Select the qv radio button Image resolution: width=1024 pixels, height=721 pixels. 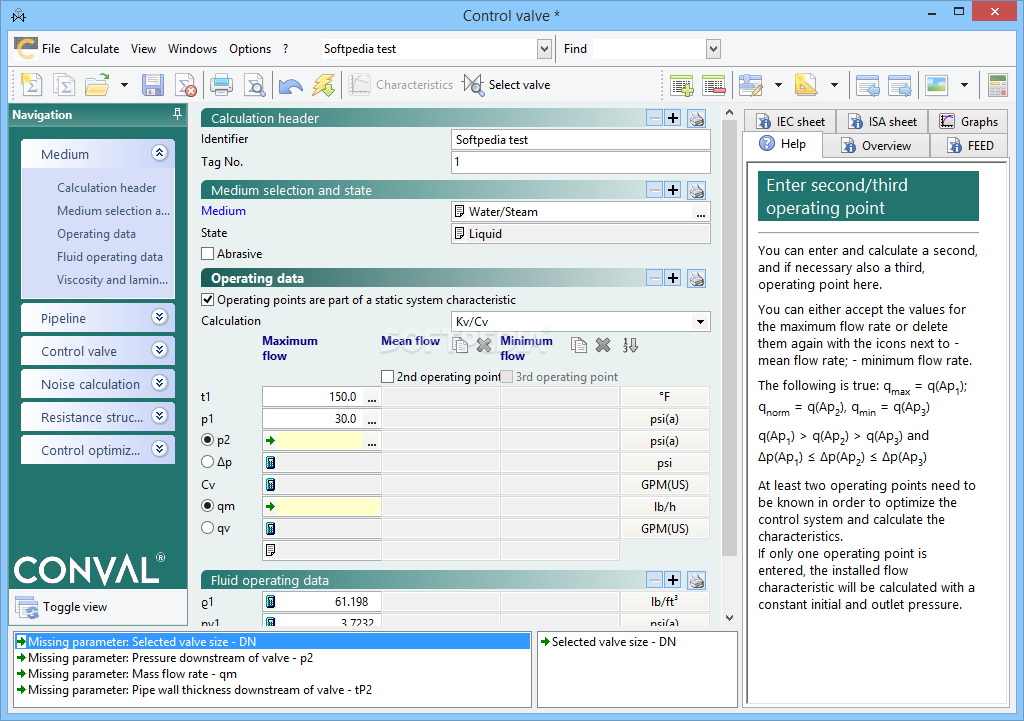coord(208,528)
